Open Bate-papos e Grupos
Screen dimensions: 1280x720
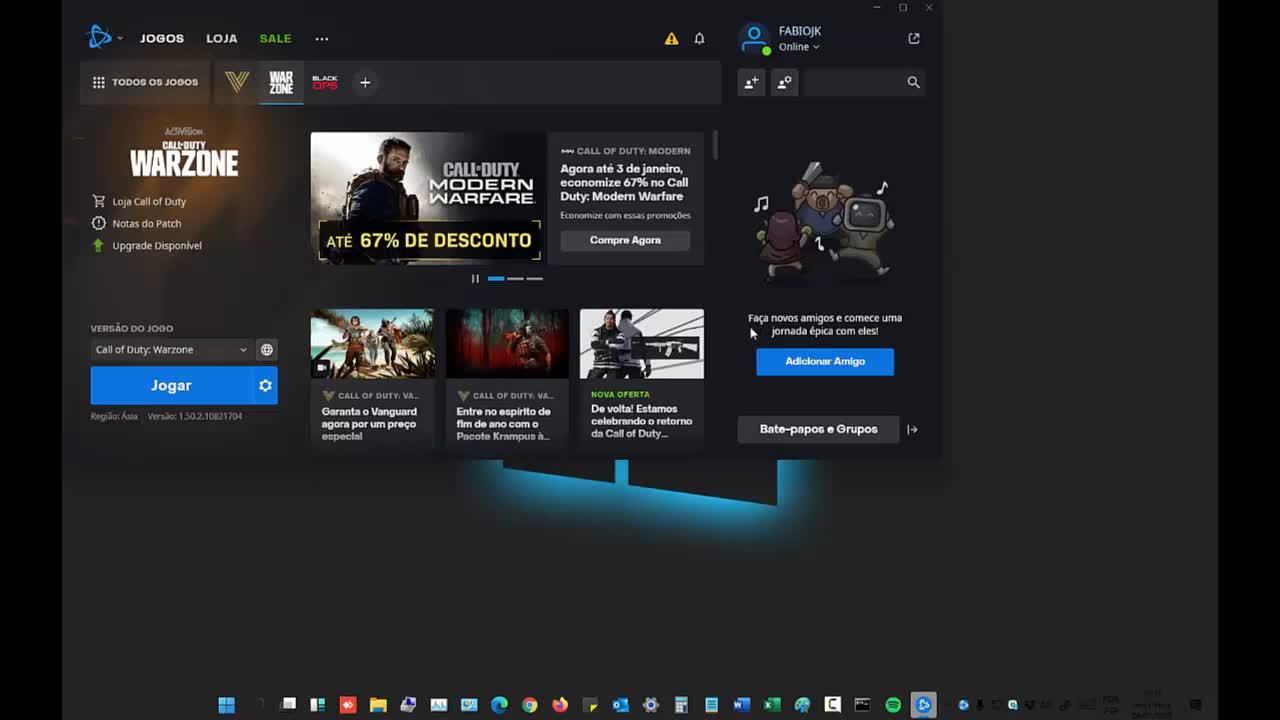[x=818, y=429]
